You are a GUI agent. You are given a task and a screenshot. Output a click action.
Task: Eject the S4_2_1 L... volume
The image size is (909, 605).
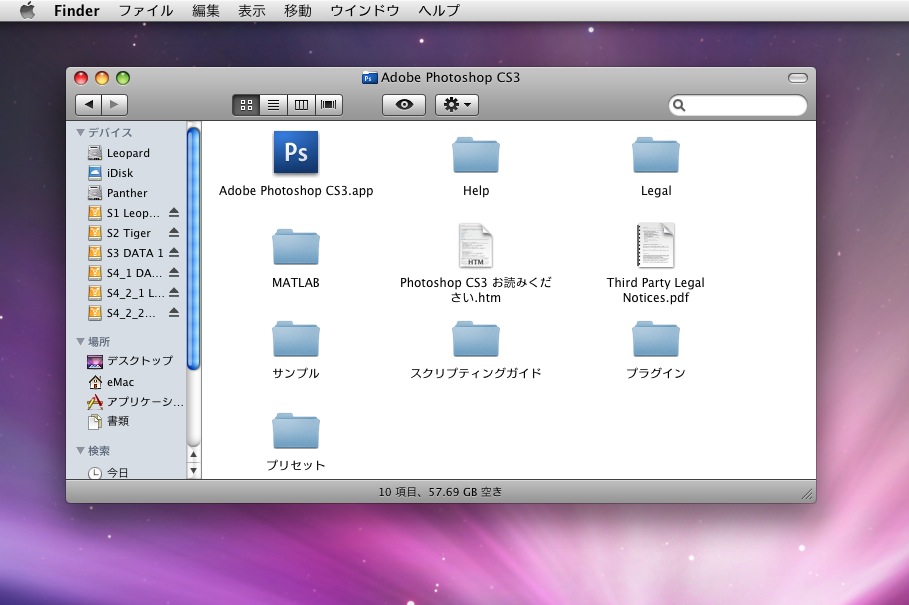(x=174, y=293)
